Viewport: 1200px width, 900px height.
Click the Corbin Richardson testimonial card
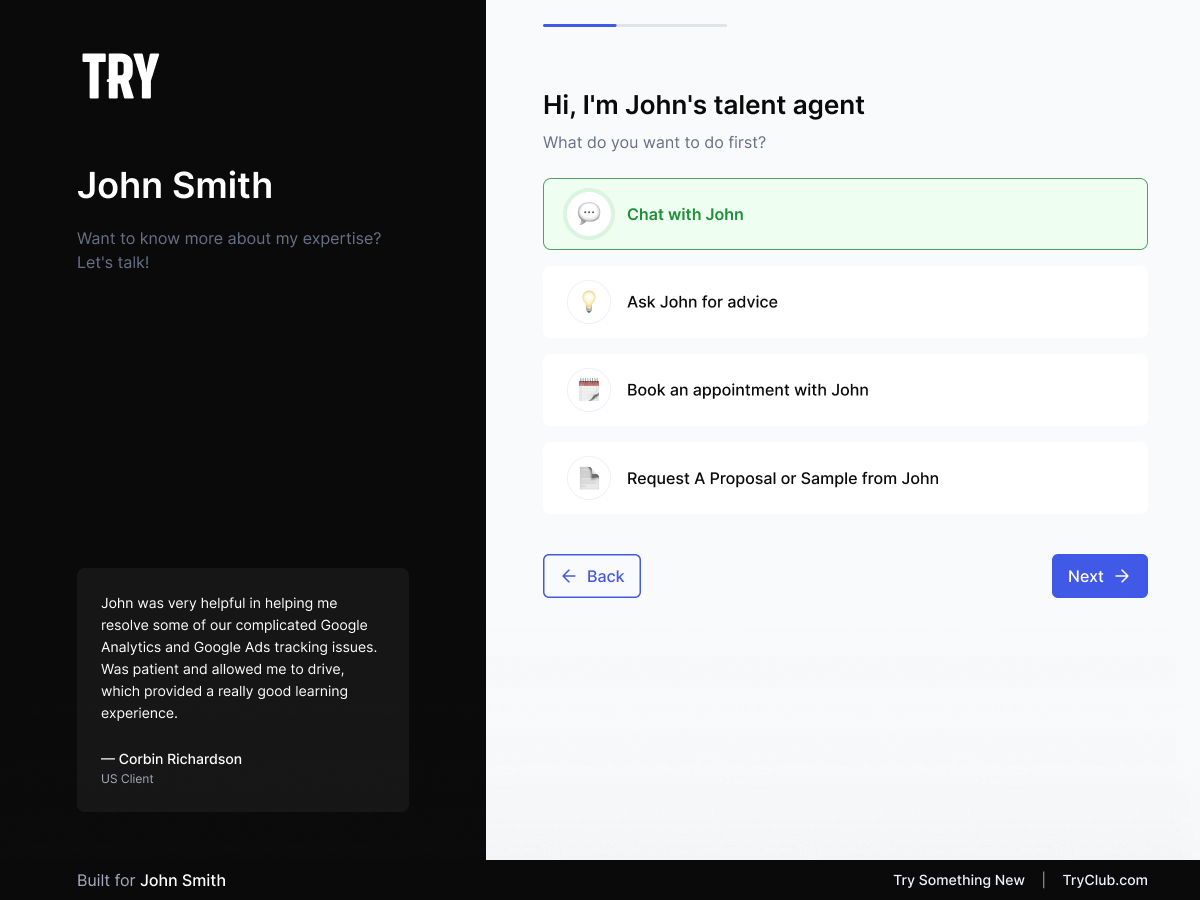tap(243, 690)
